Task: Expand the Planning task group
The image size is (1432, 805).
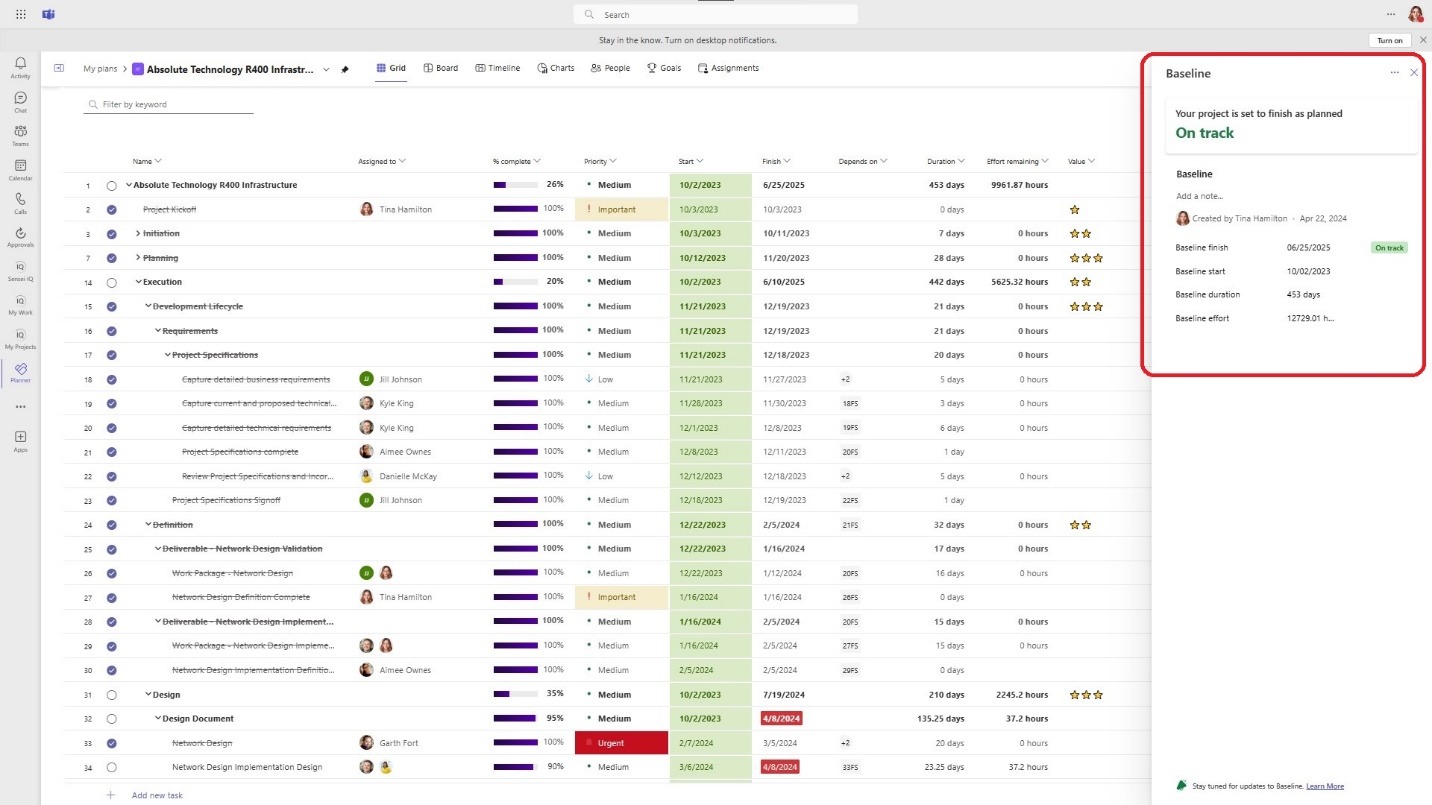Action: (138, 258)
